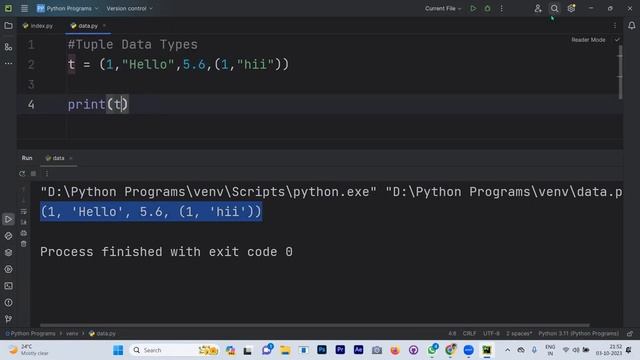Image resolution: width=640 pixels, height=360 pixels.
Task: Open the Problems tool window
Action: point(8,303)
